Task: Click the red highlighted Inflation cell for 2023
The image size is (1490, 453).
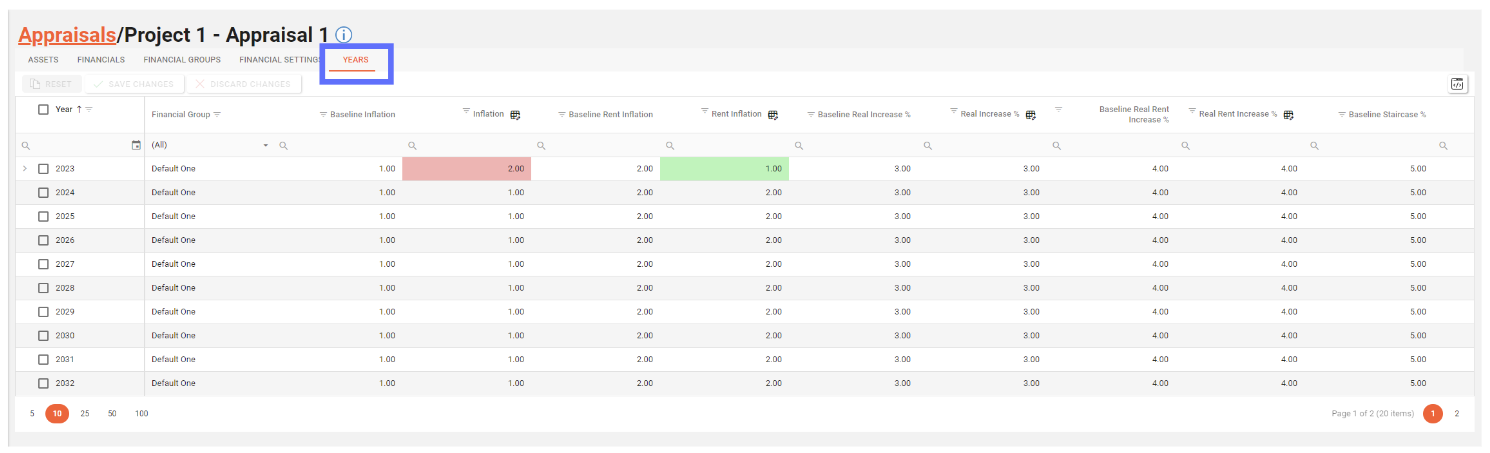Action: coord(466,169)
